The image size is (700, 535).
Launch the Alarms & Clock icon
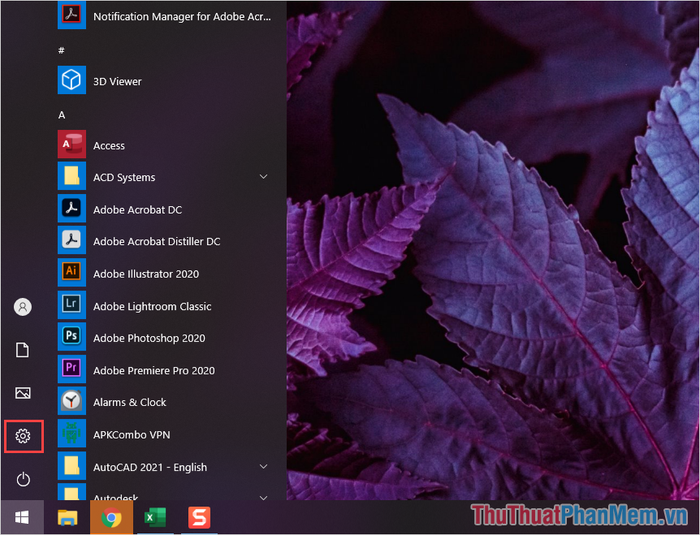(x=71, y=401)
